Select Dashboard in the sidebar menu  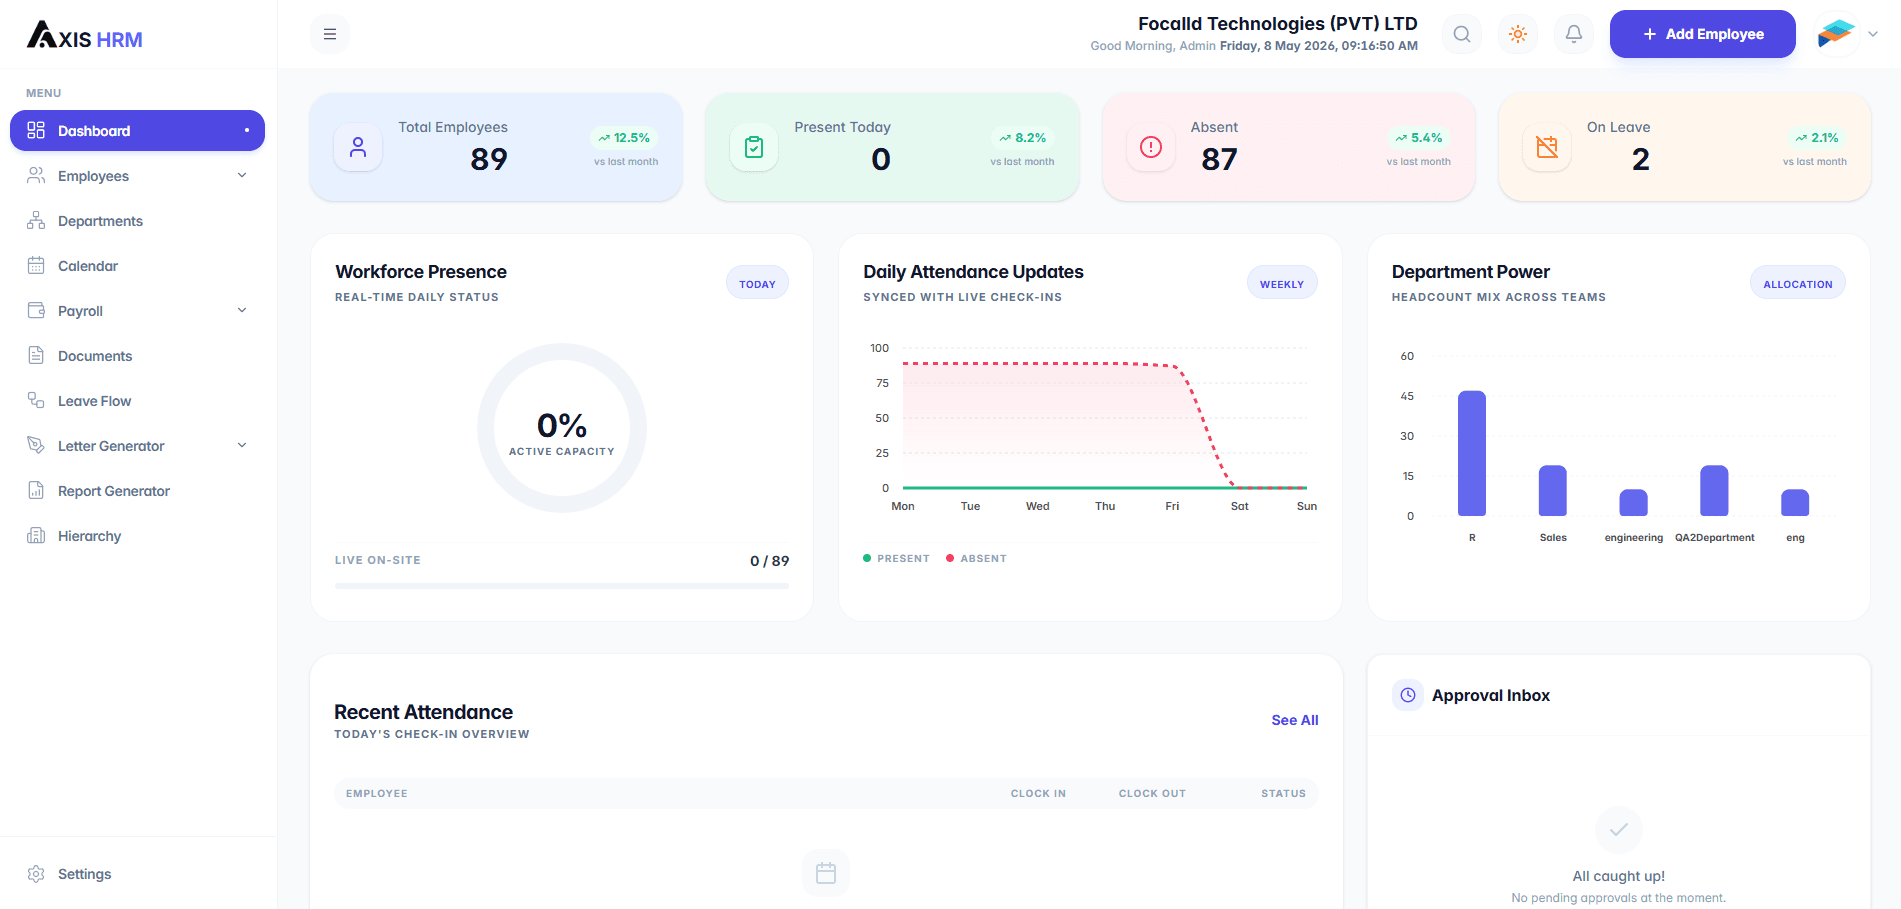pos(137,131)
